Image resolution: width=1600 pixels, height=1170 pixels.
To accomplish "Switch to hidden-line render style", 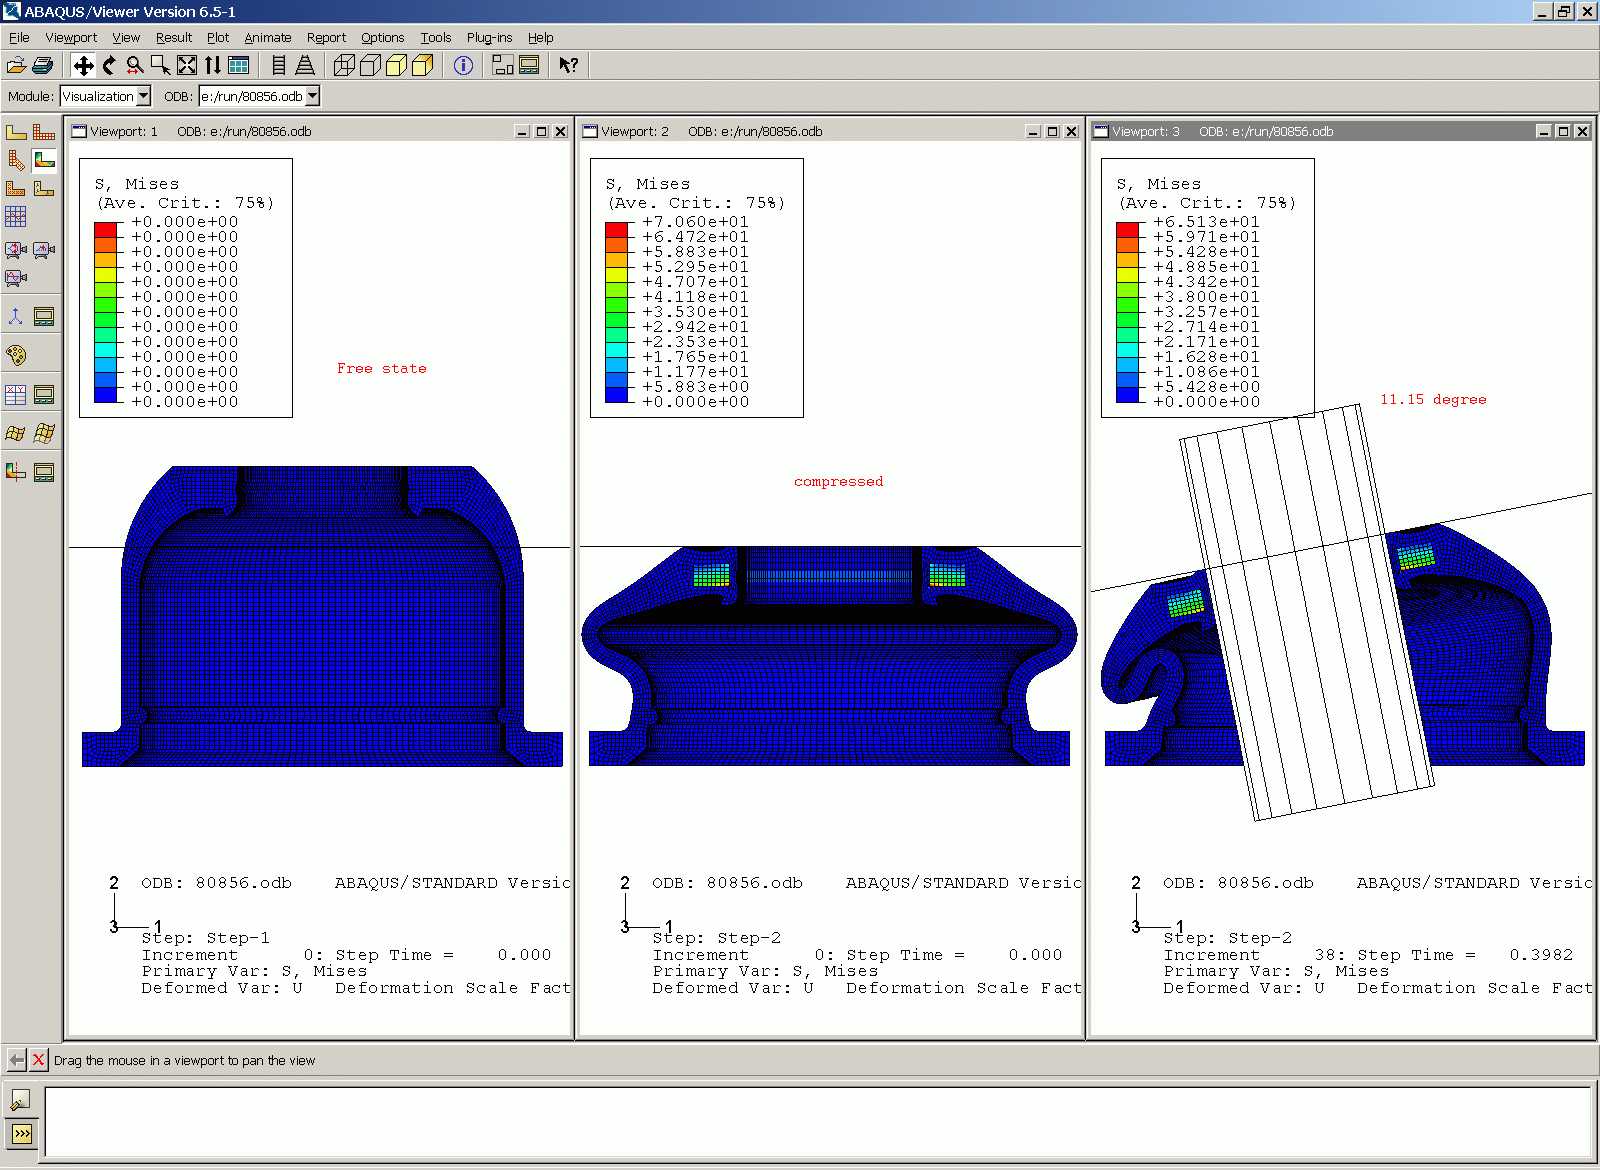I will tap(370, 66).
